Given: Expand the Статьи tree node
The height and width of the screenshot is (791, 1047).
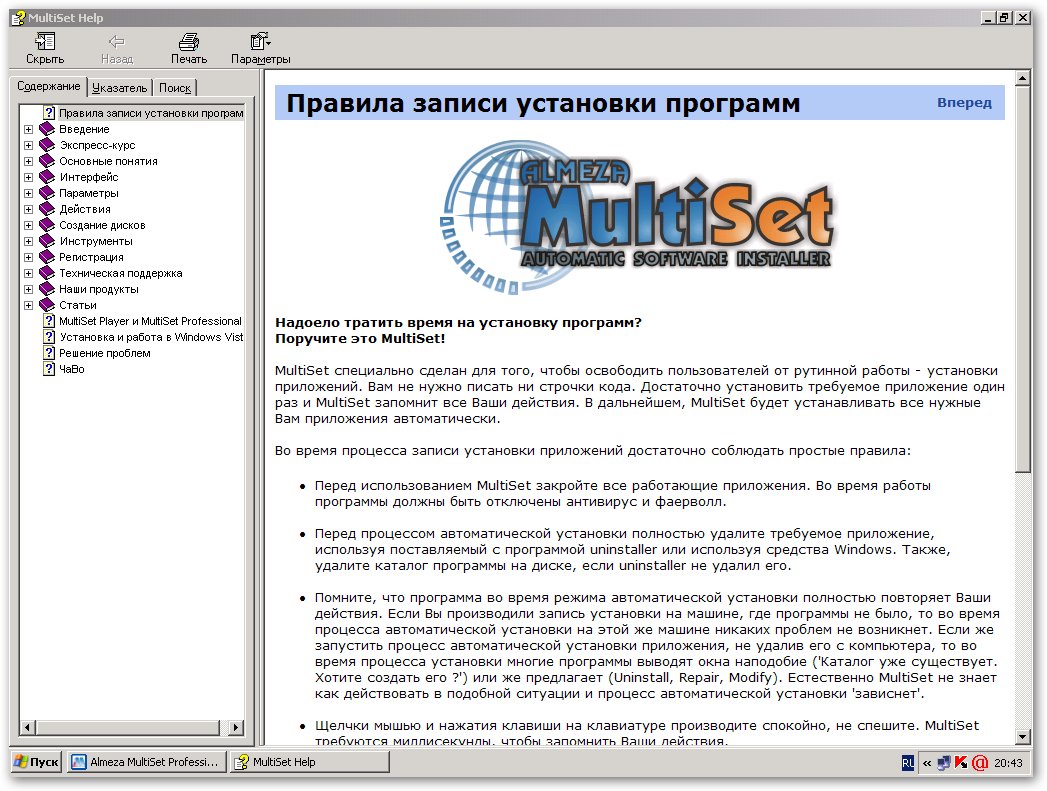Looking at the screenshot, I should point(28,305).
